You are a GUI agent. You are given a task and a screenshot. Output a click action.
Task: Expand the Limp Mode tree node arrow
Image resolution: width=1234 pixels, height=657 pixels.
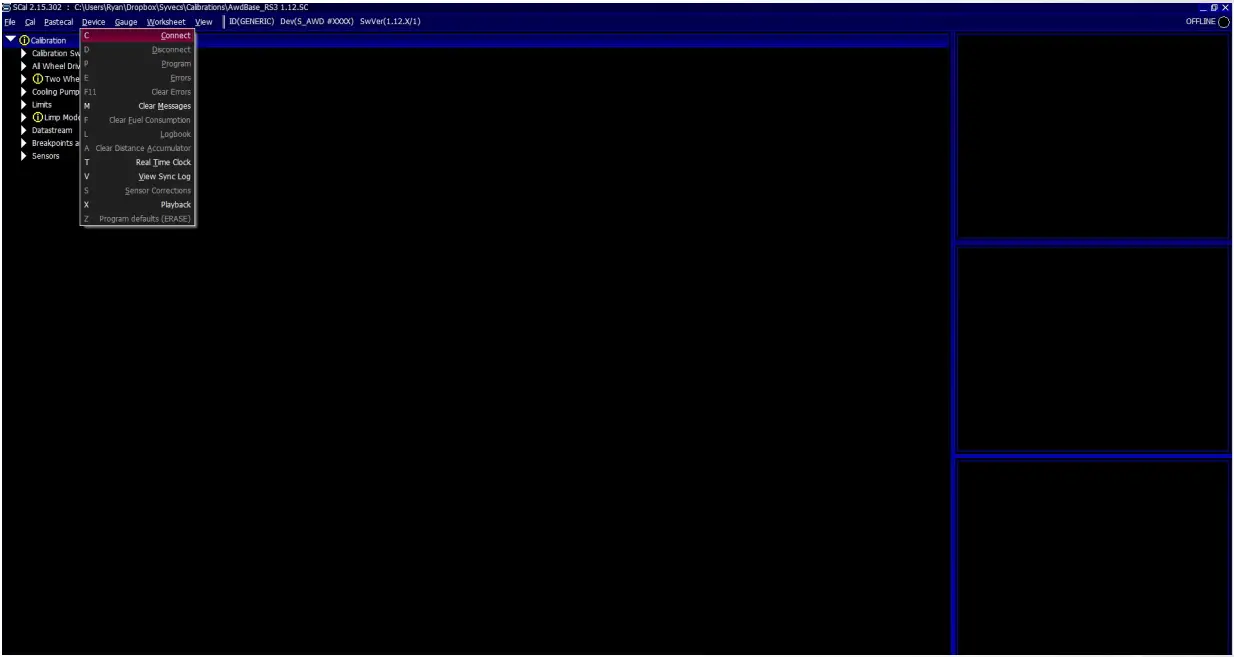[x=24, y=117]
